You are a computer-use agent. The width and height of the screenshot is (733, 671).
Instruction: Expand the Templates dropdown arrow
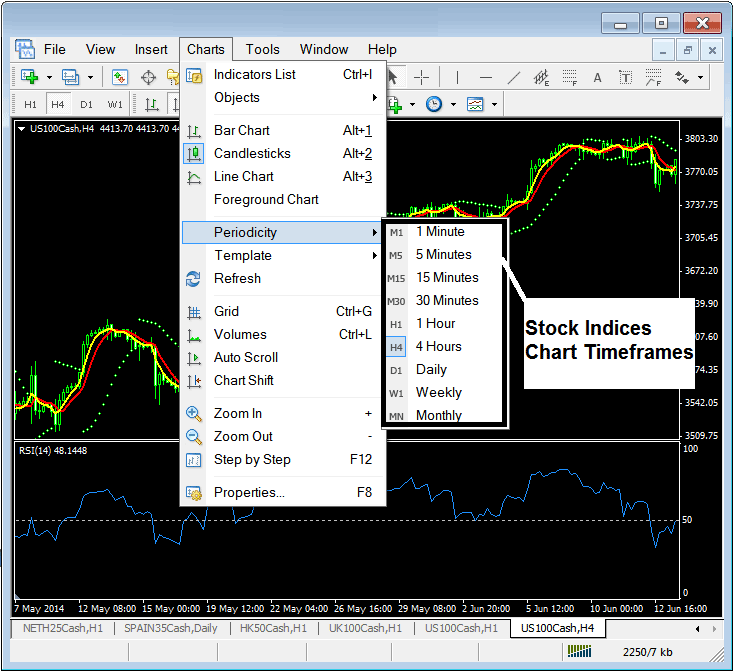494,104
